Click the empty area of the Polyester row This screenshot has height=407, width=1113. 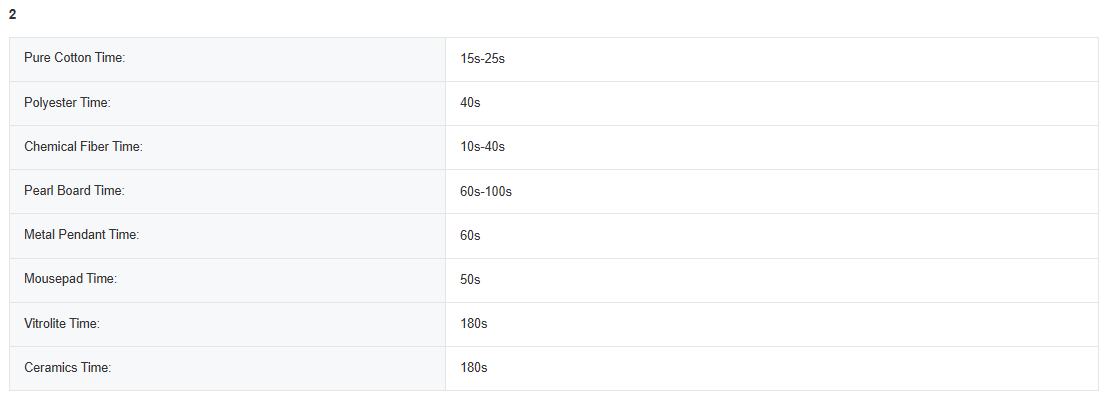coord(780,103)
